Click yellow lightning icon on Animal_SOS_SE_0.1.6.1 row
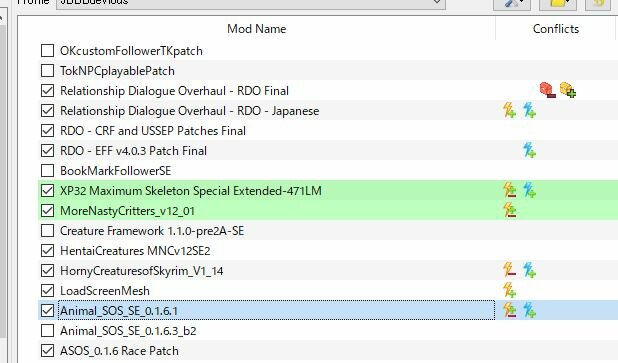The height and width of the screenshot is (363, 618). click(x=509, y=311)
